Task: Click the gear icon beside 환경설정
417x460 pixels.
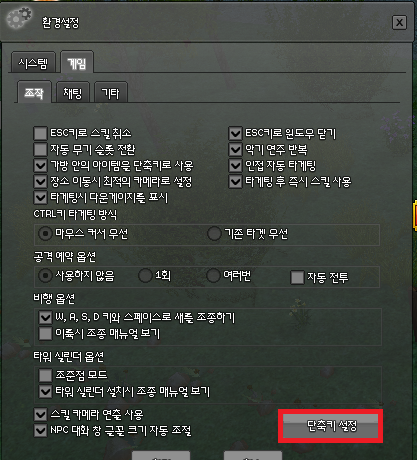Action: 19,19
